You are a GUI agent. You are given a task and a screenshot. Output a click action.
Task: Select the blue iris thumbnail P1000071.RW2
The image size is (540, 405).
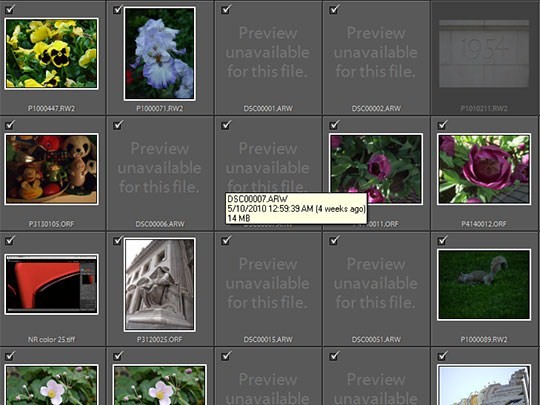pos(160,54)
